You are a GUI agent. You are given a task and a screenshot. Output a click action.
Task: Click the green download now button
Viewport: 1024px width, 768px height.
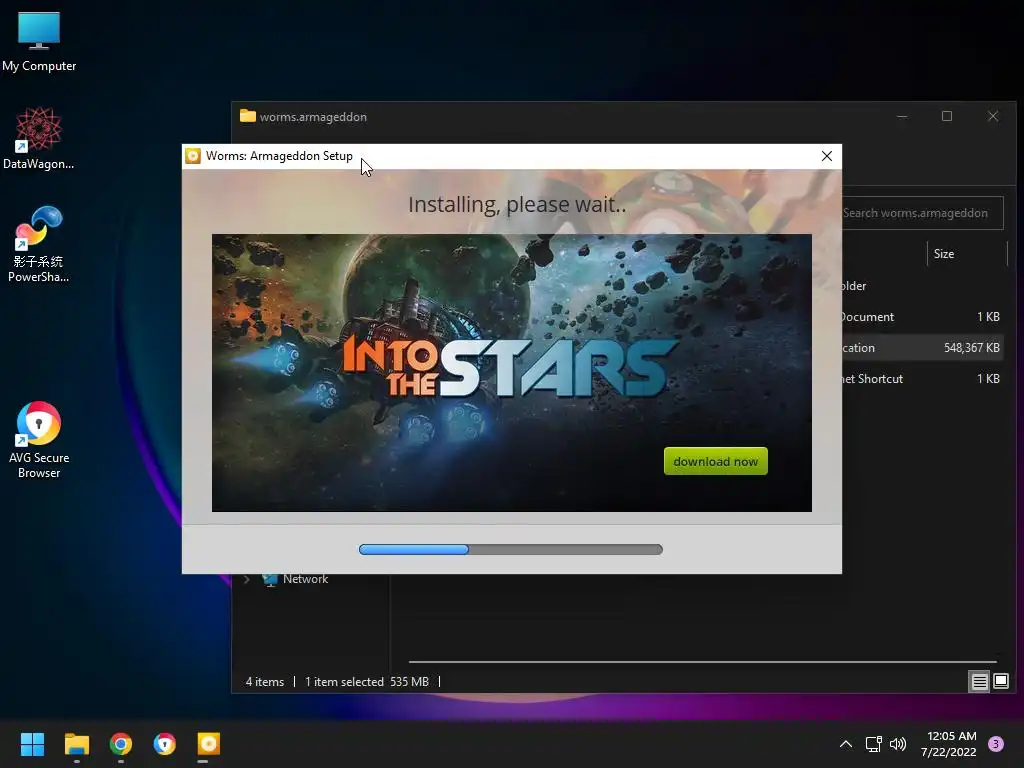pyautogui.click(x=715, y=461)
